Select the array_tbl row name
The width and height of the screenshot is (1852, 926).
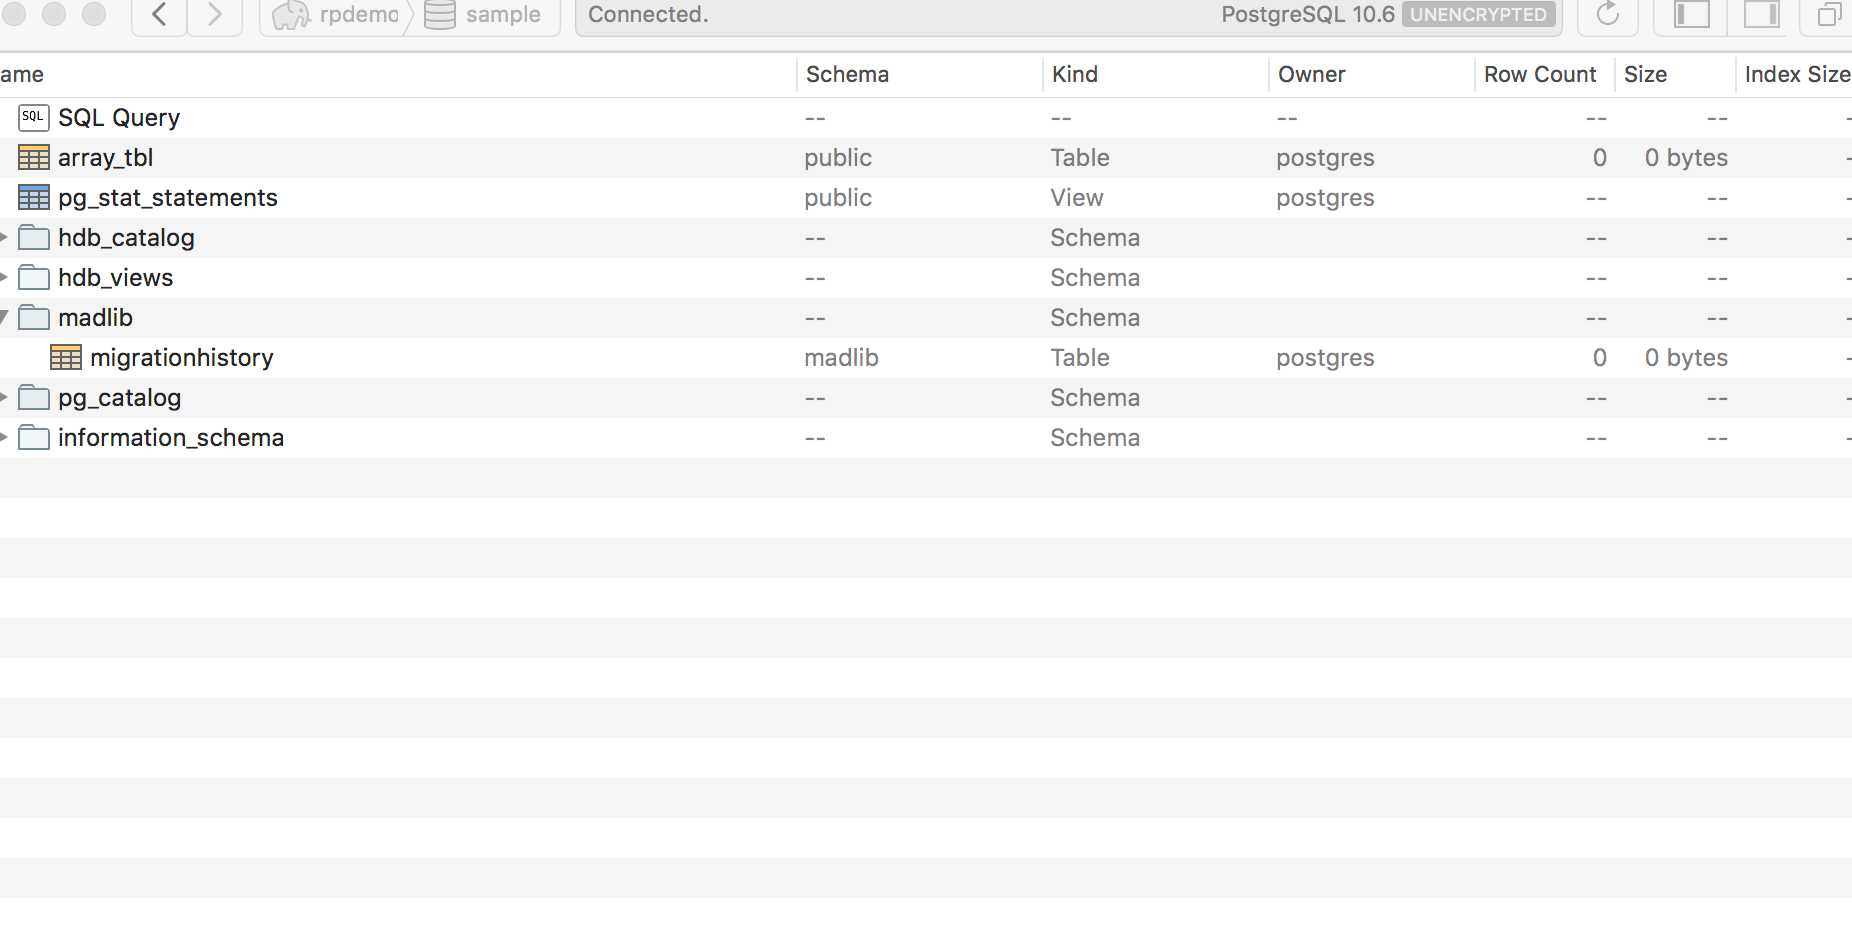(105, 158)
